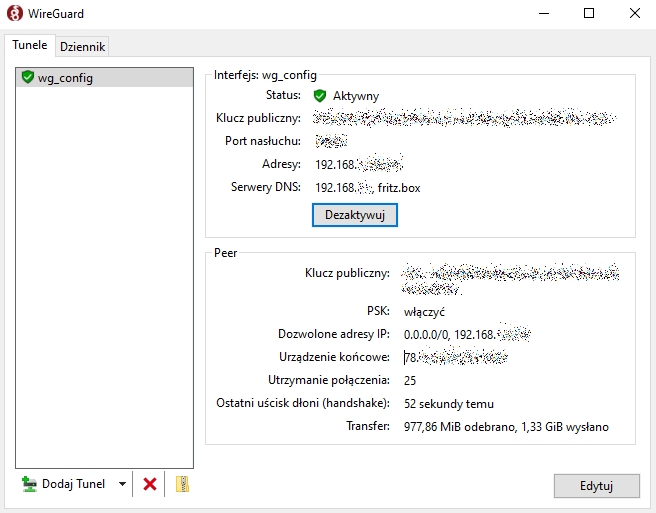Minimize the WireGuard window
Screen dimensions: 656x513
click(x=543, y=14)
